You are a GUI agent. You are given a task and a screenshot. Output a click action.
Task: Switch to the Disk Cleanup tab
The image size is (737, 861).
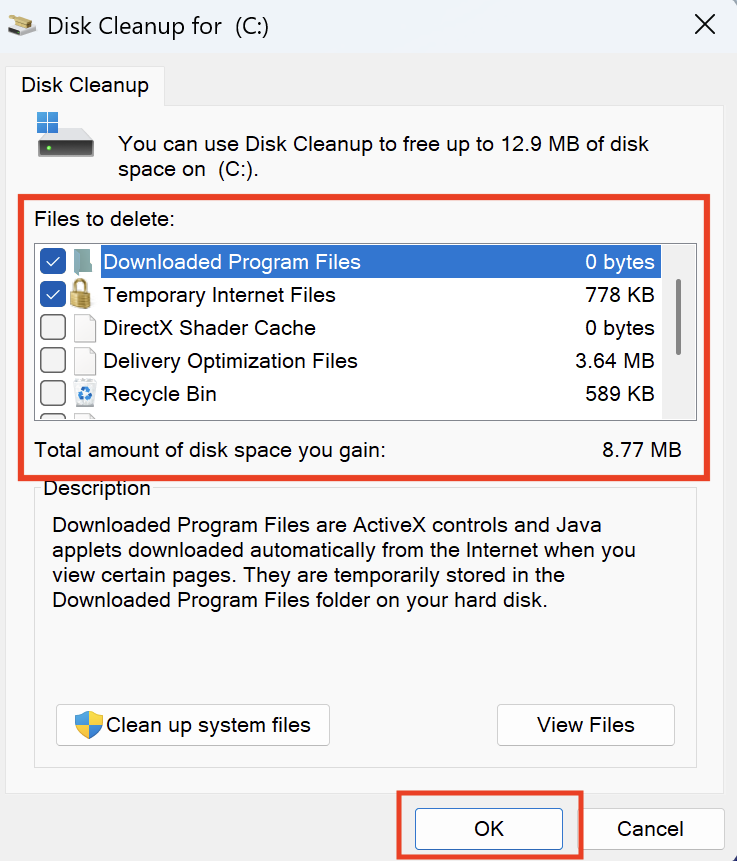85,85
